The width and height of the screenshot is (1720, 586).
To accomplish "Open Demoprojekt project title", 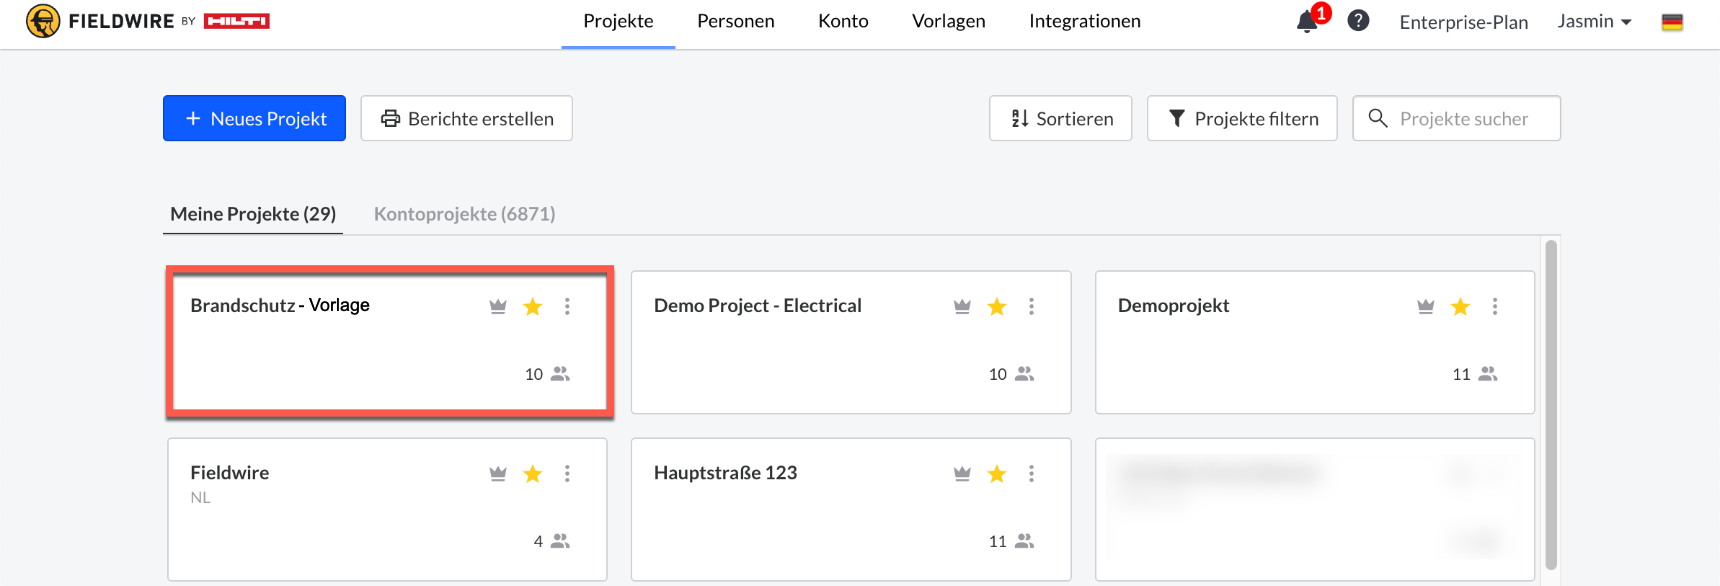I will click(1173, 305).
